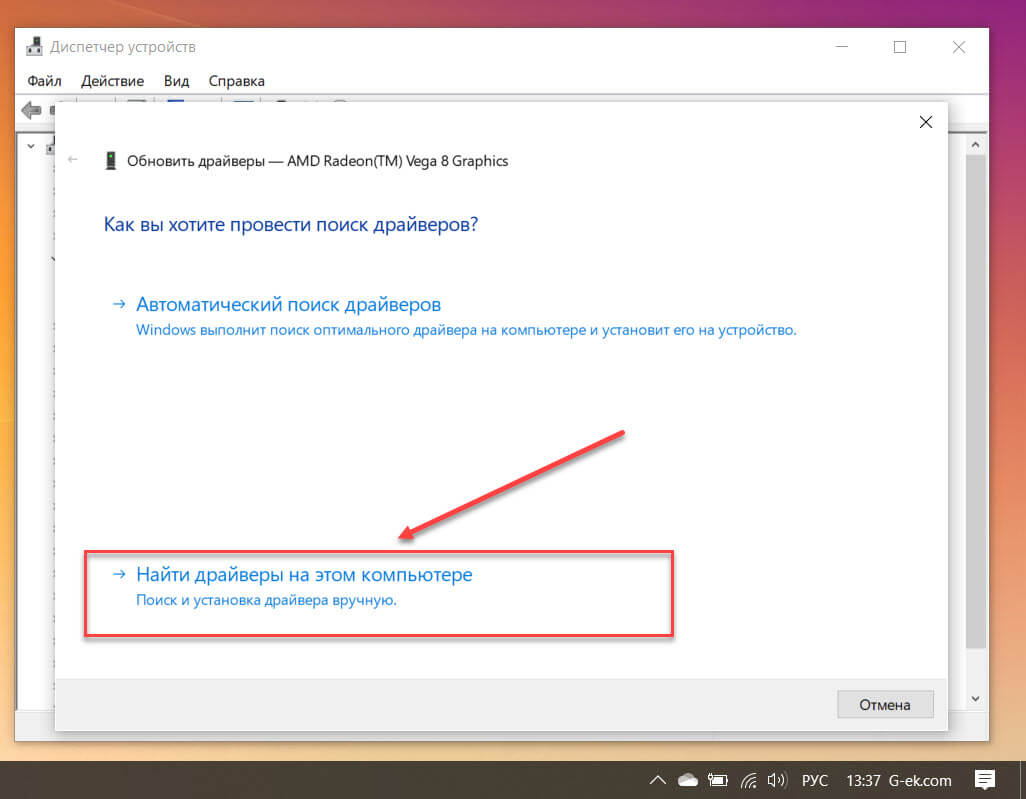1026x799 pixels.
Task: Click the Device Manager vertical scrollbar
Action: (x=976, y=400)
